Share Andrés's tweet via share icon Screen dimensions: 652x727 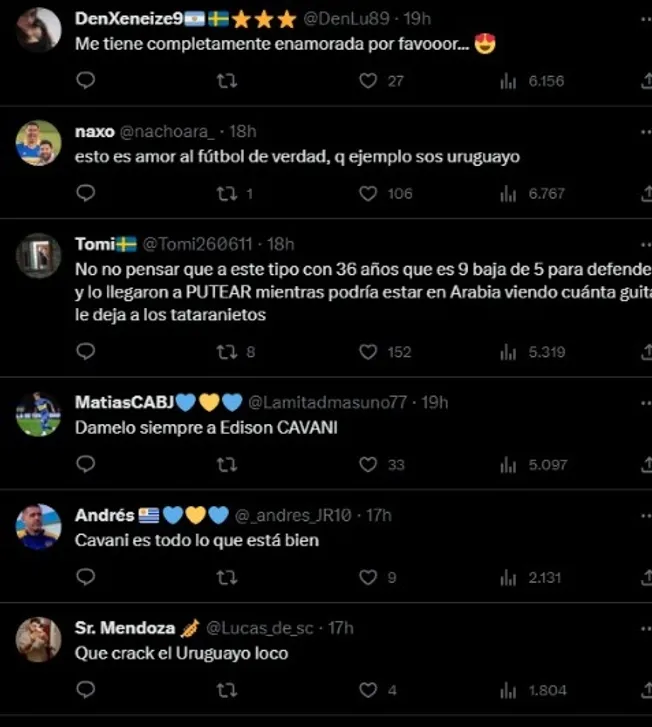(x=646, y=577)
